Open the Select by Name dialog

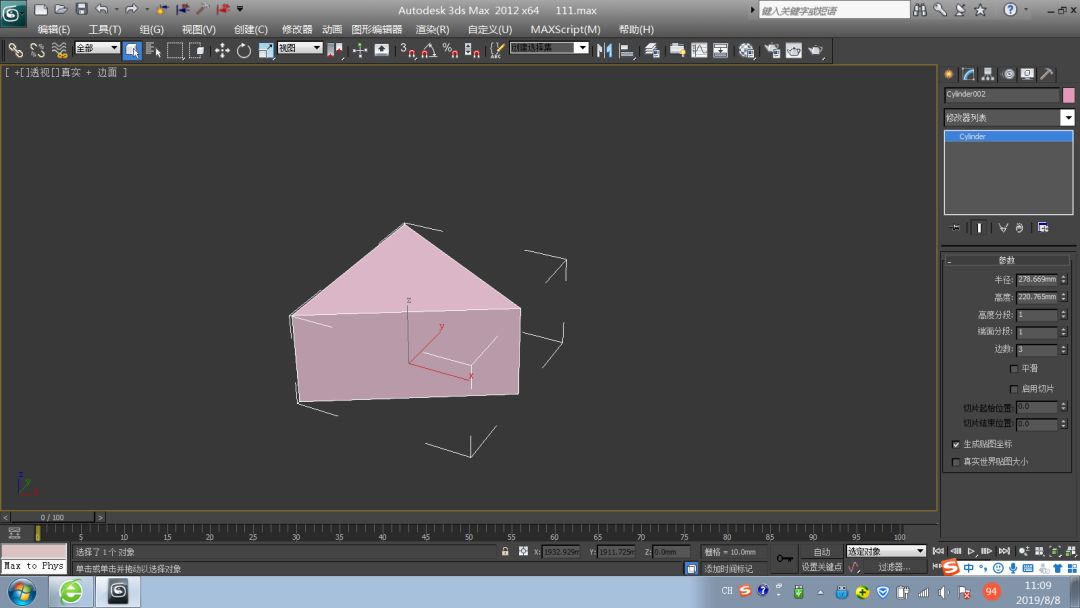click(154, 50)
